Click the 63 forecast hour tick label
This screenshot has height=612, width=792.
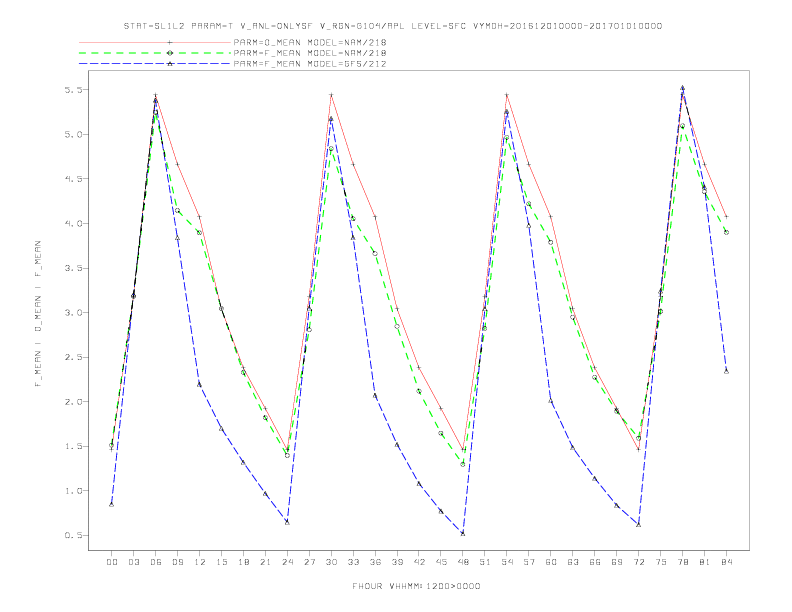coord(573,562)
